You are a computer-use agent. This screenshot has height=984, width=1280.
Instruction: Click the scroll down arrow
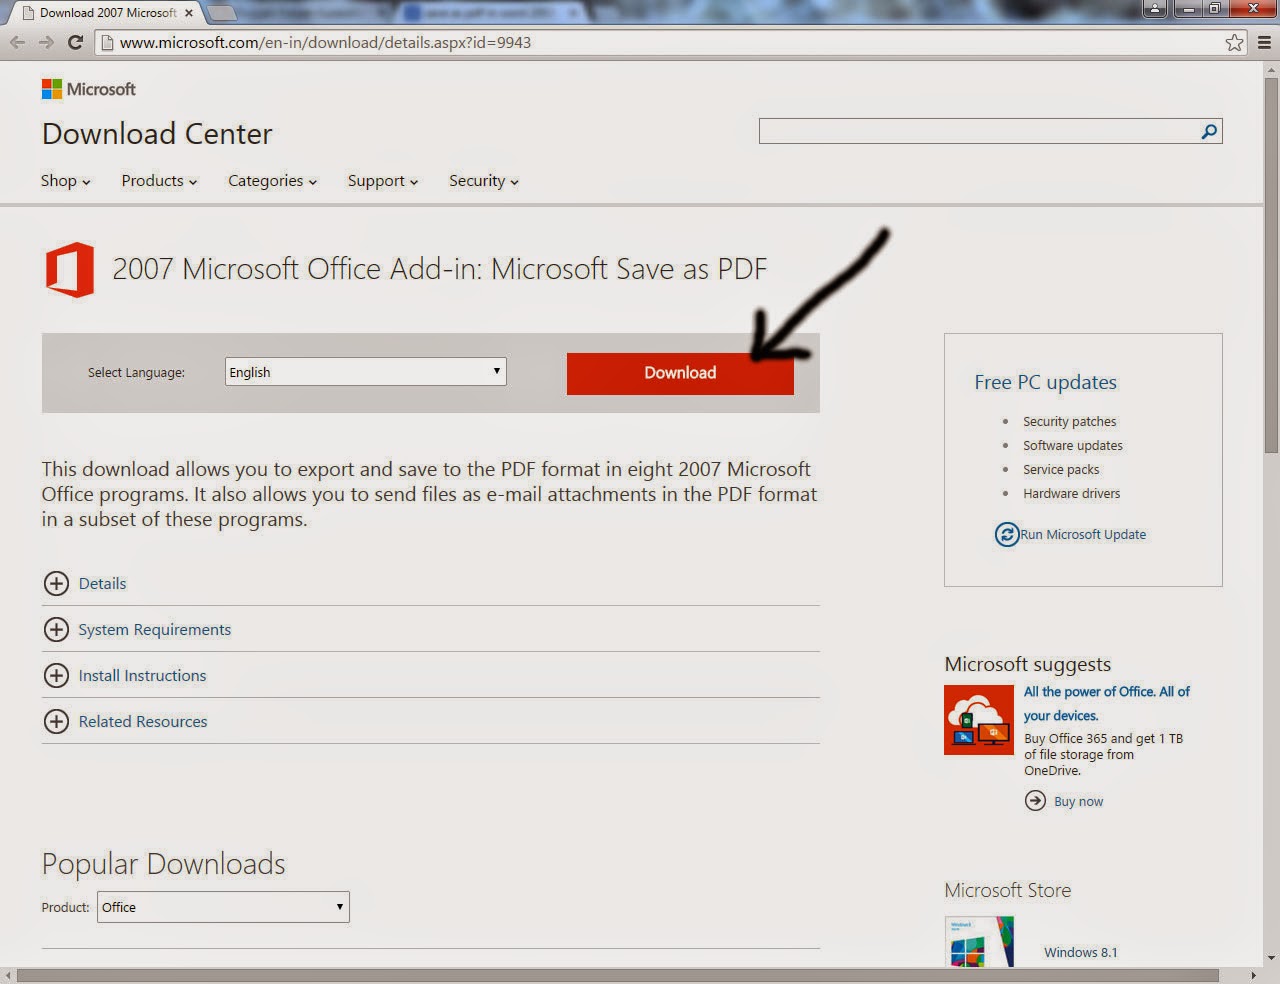coord(1271,958)
